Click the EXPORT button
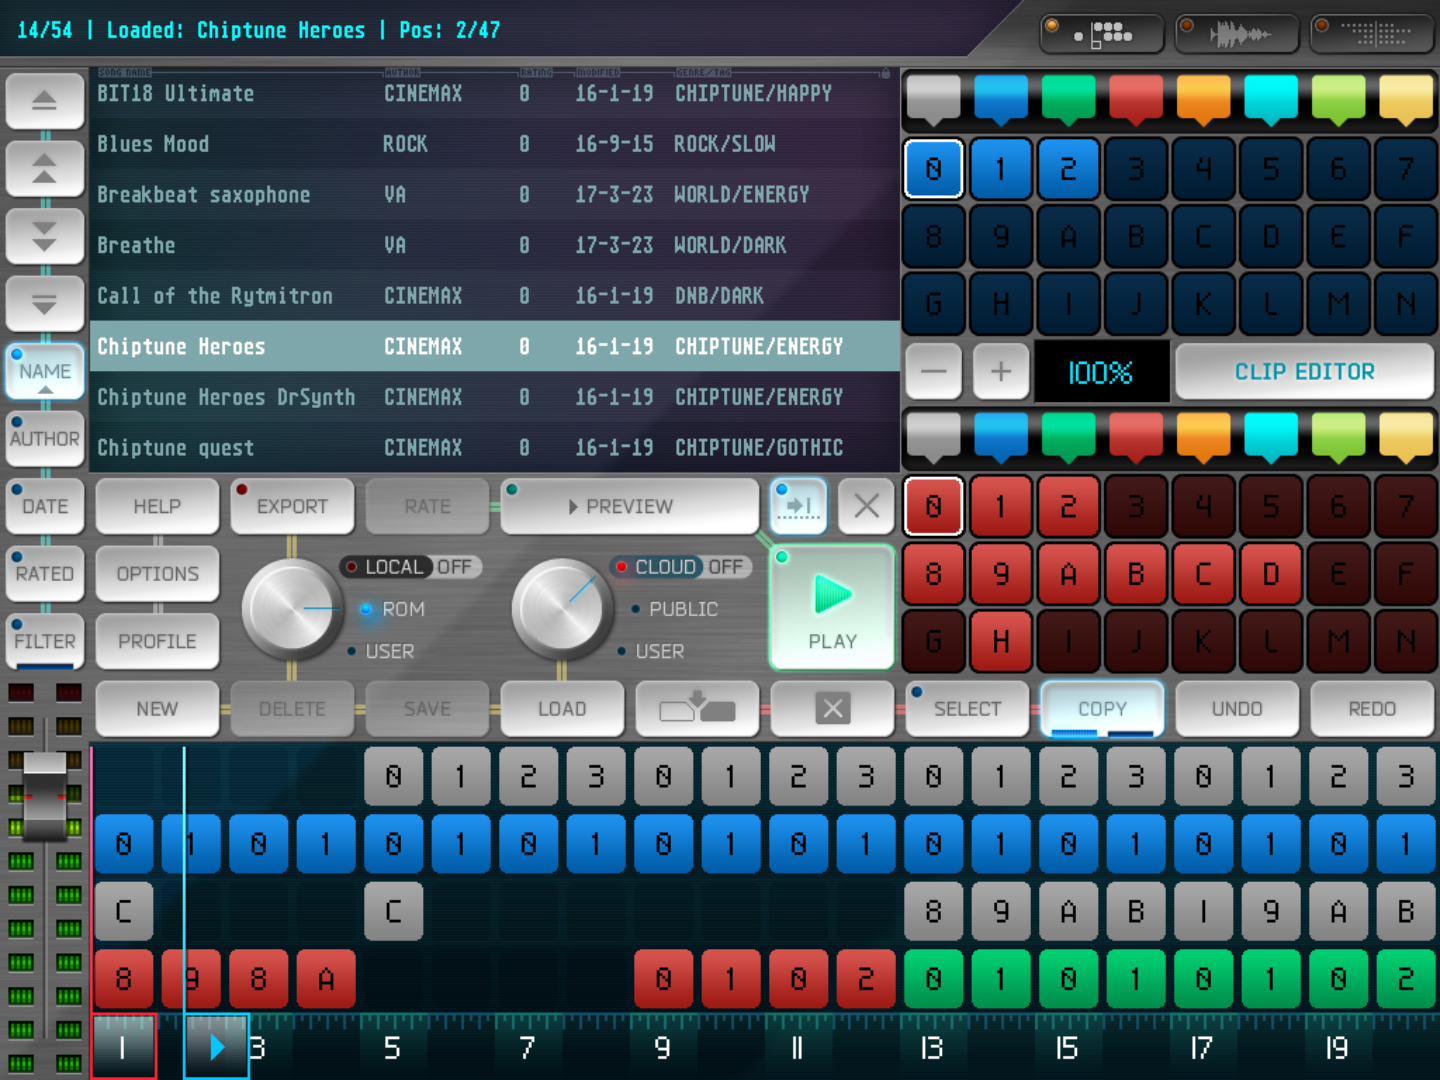The width and height of the screenshot is (1440, 1080). point(292,507)
